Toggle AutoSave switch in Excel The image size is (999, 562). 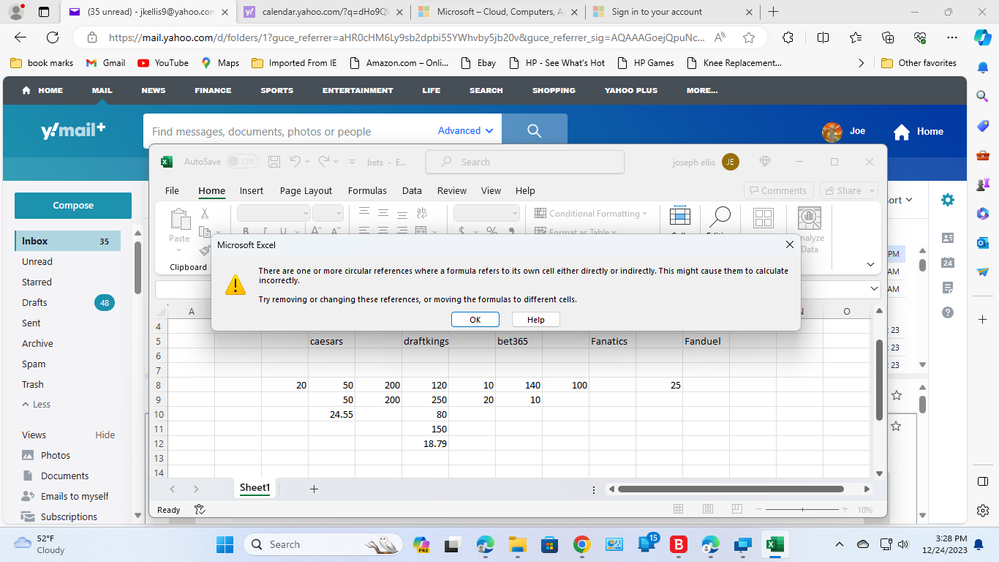[x=241, y=162]
